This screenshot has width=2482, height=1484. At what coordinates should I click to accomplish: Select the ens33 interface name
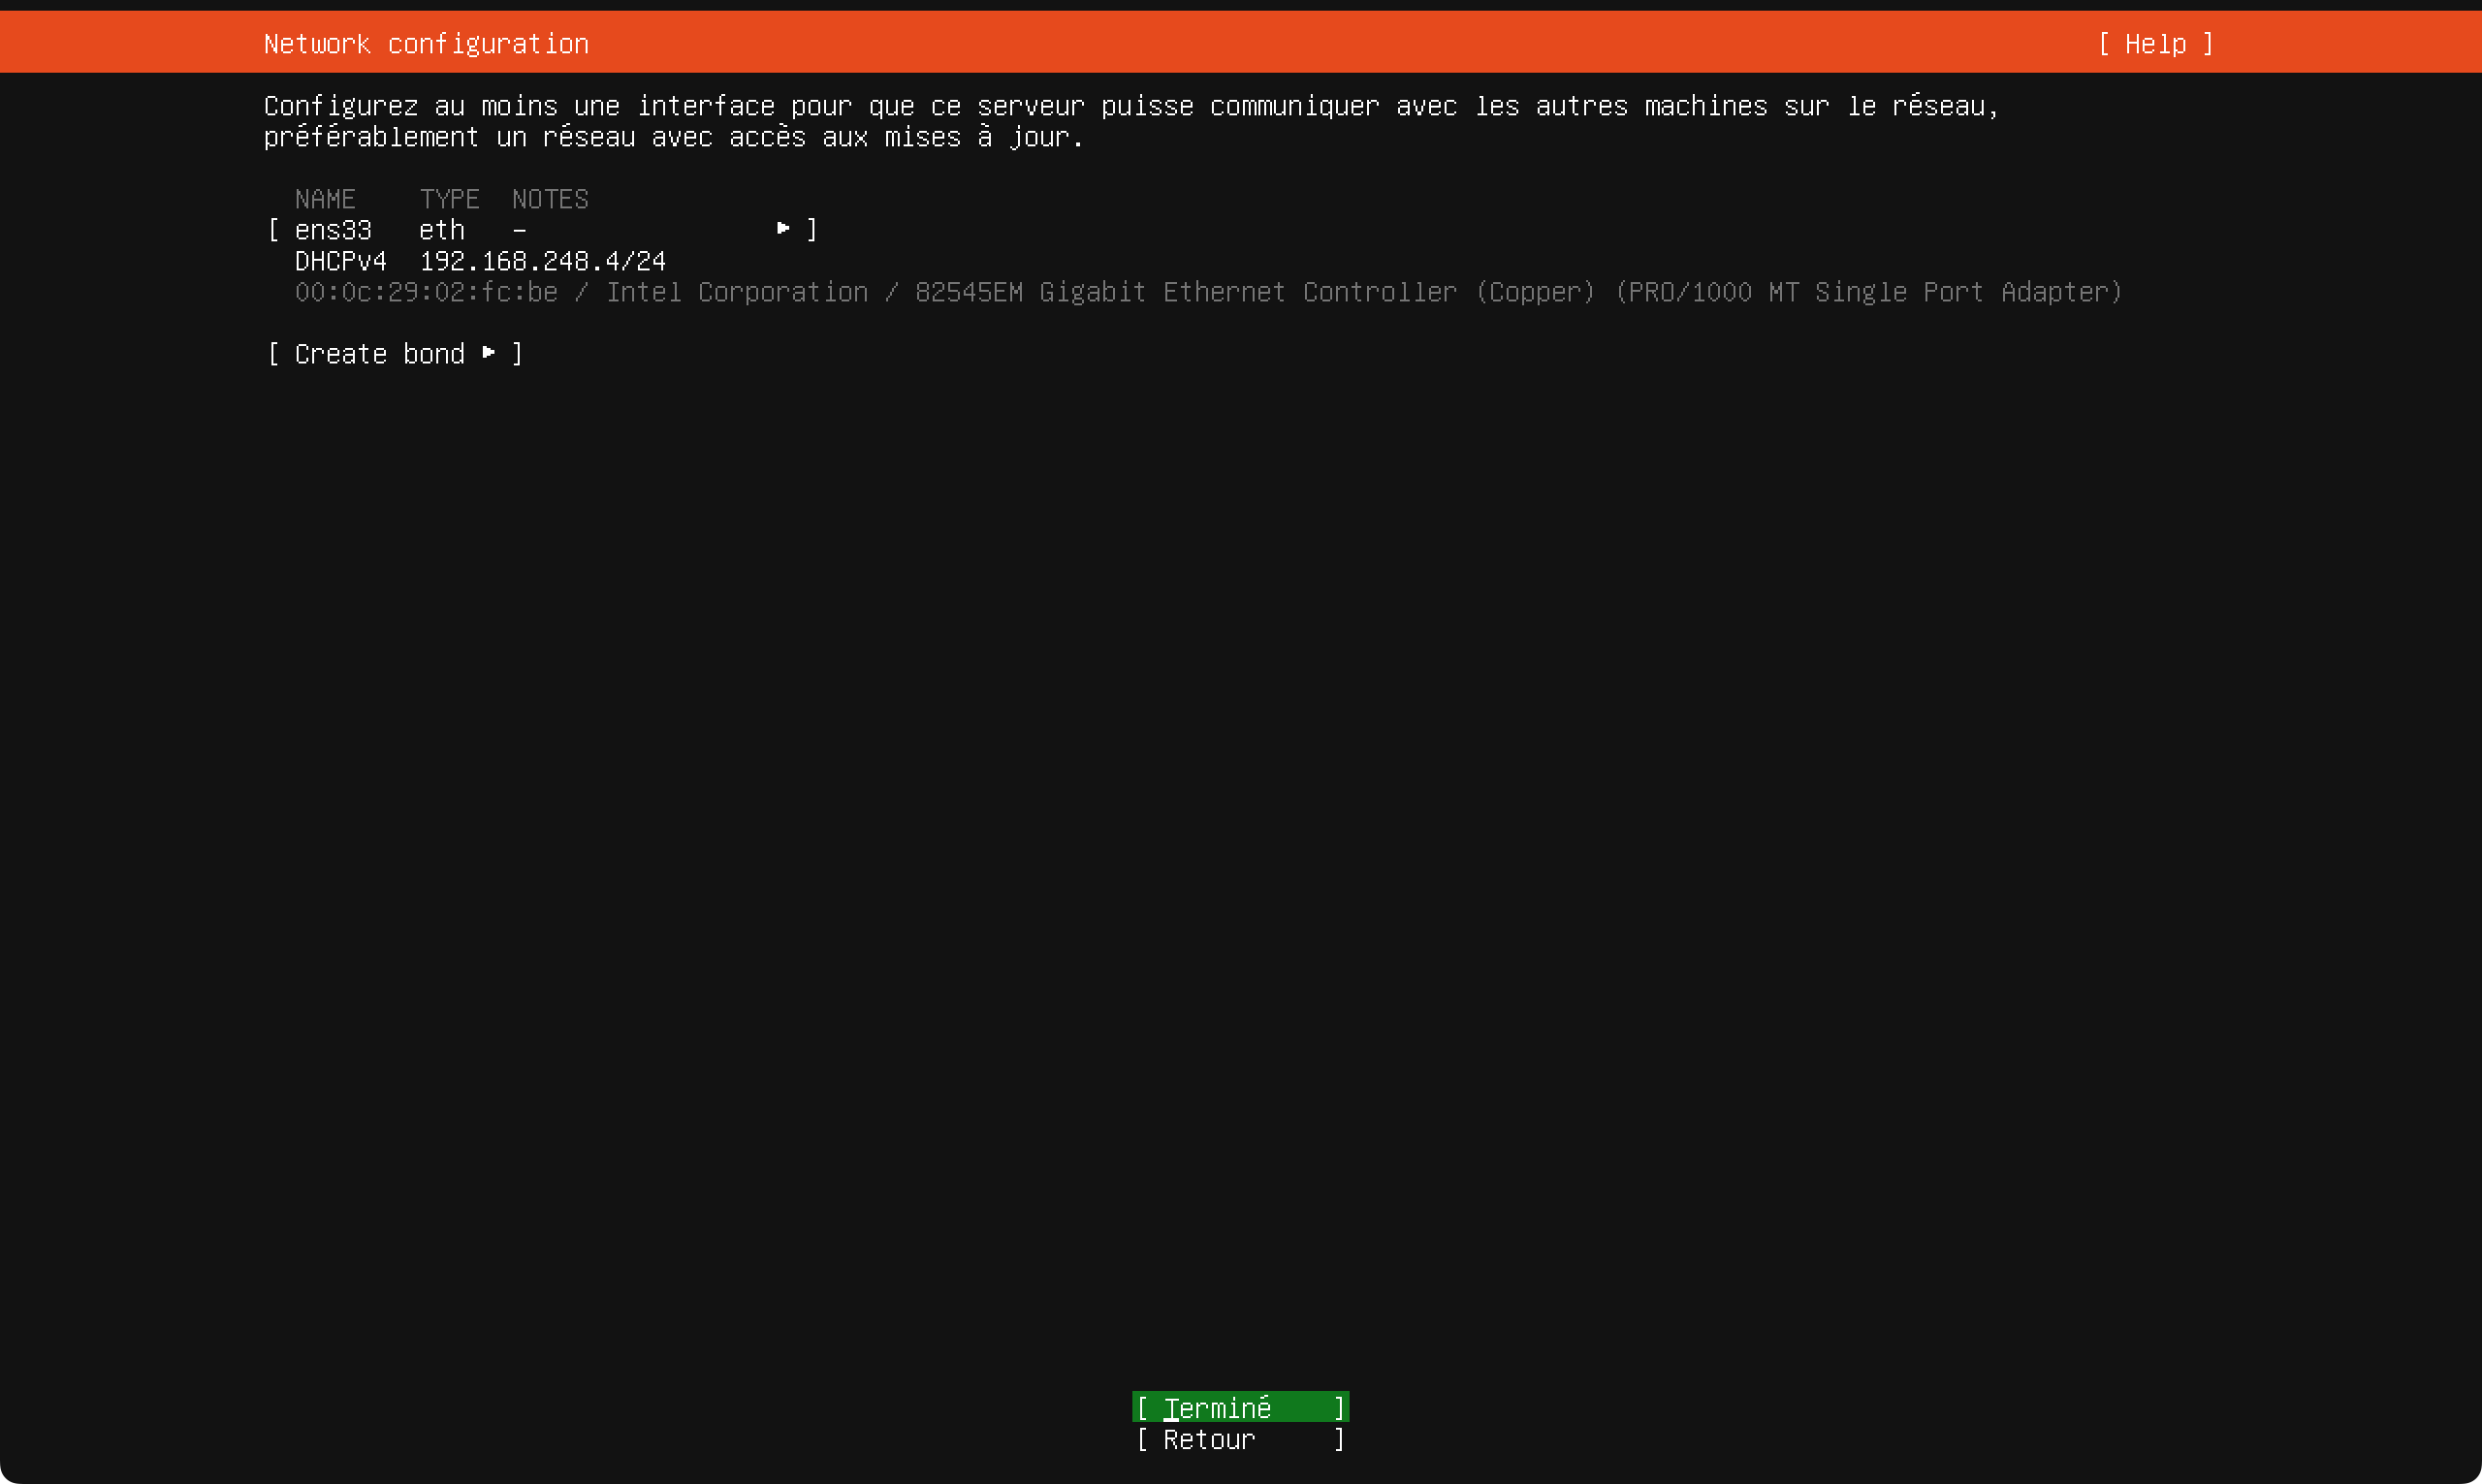coord(333,230)
